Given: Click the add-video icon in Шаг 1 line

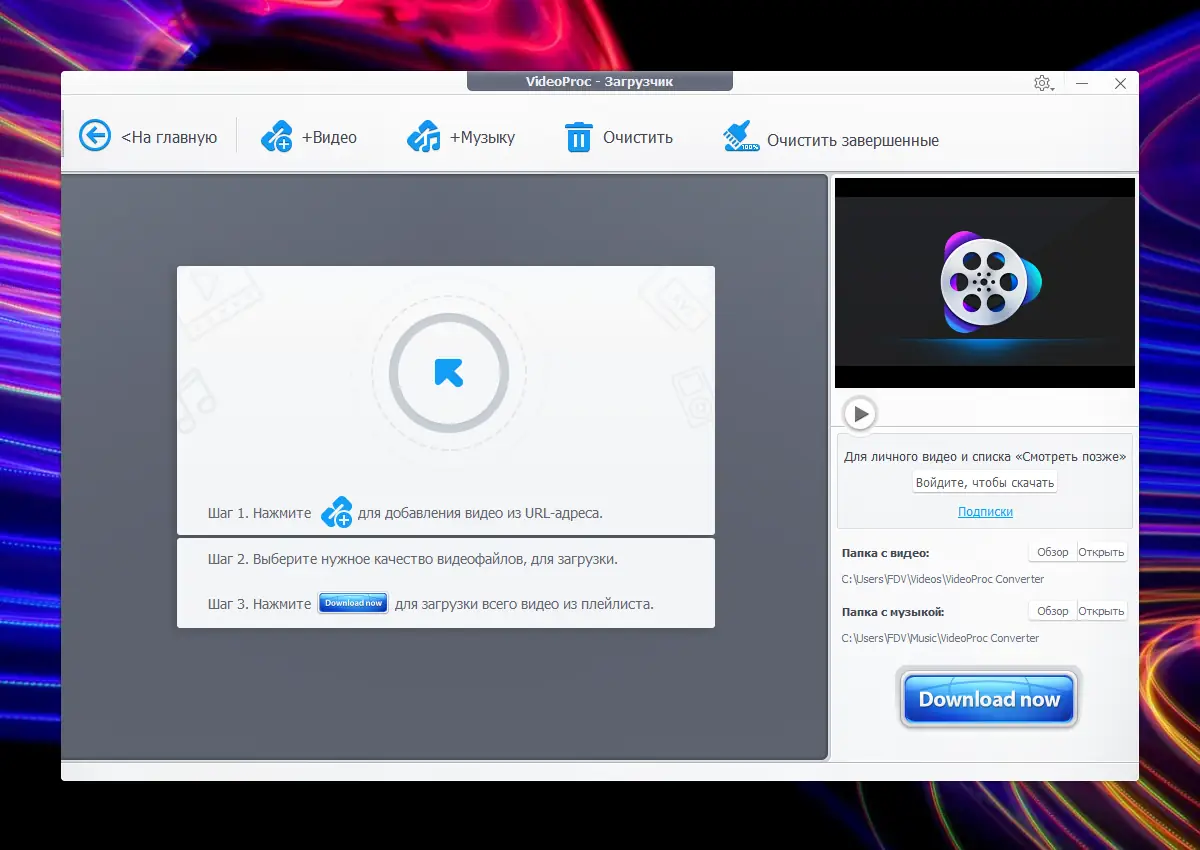Looking at the screenshot, I should [336, 513].
